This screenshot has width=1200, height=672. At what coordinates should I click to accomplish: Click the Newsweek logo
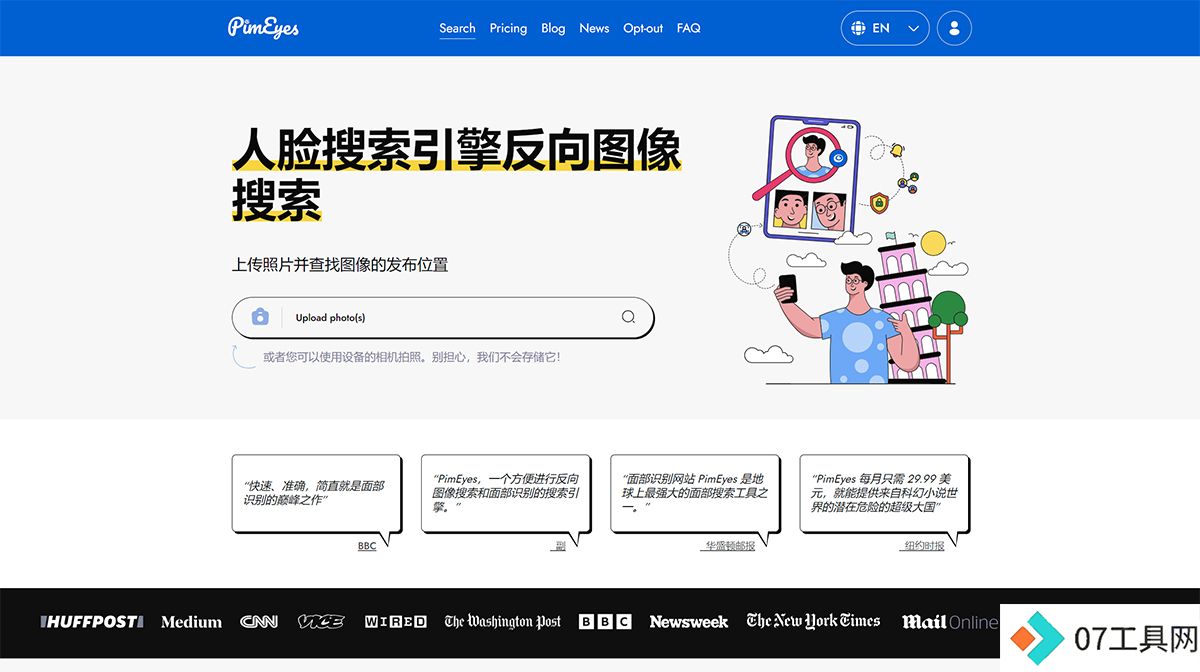point(689,622)
